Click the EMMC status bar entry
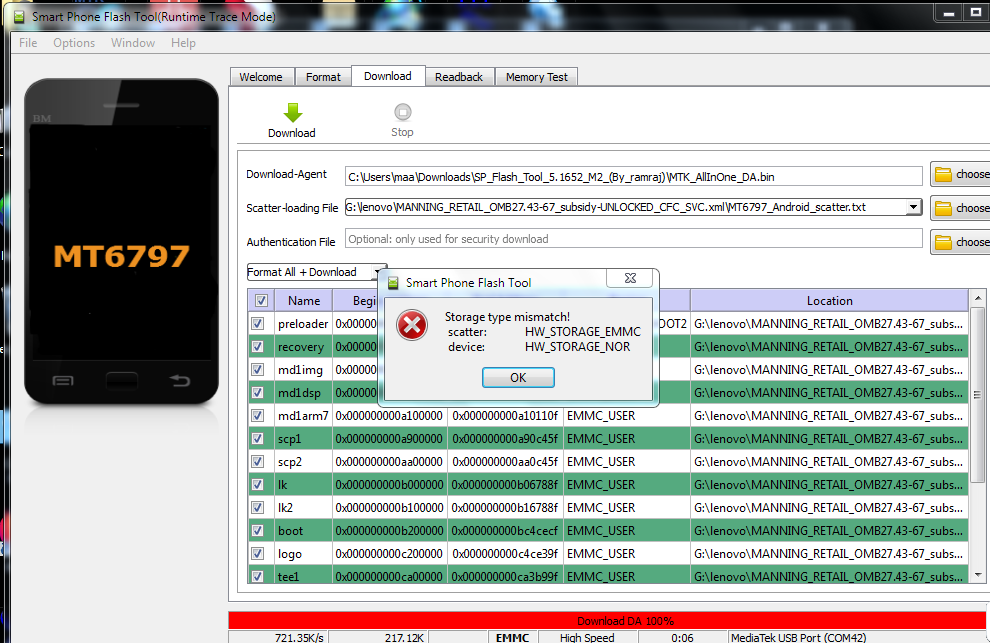 pos(512,638)
